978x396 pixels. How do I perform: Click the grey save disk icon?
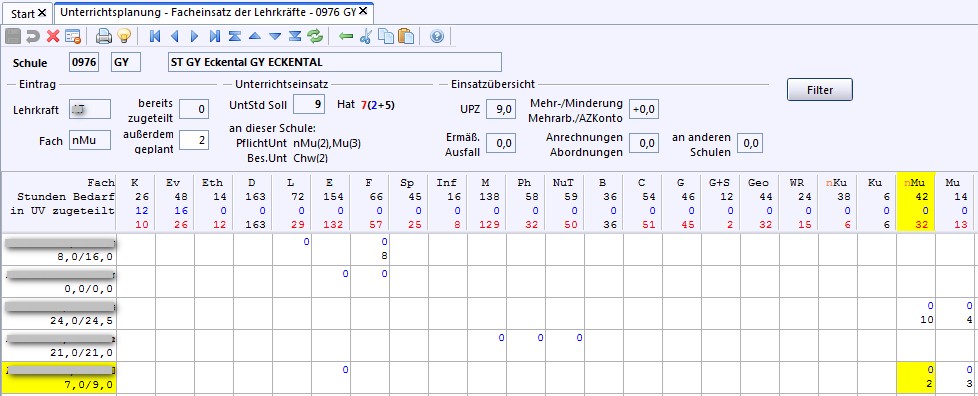12,36
